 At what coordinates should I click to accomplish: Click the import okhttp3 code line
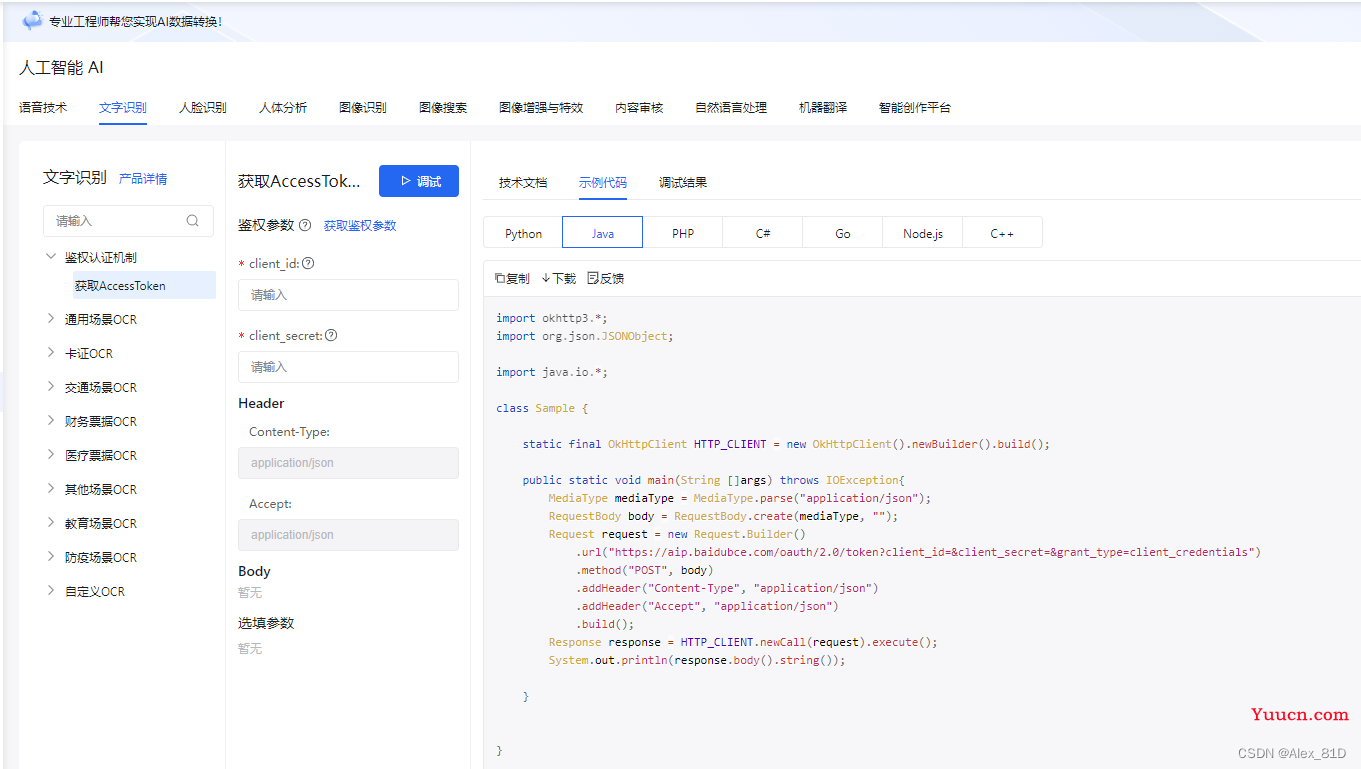(x=551, y=318)
